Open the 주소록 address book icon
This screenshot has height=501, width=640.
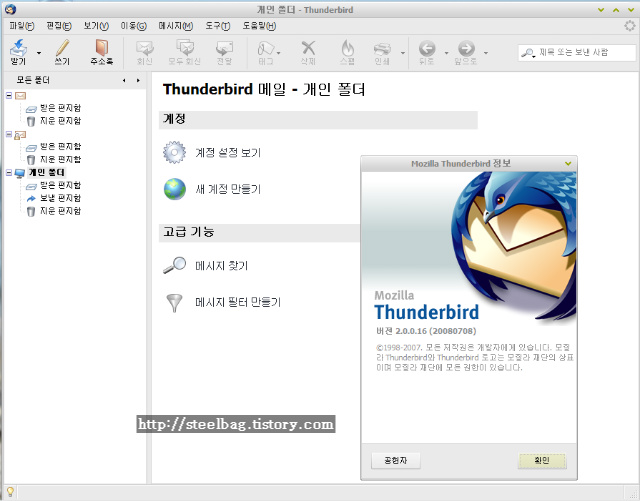tap(102, 48)
